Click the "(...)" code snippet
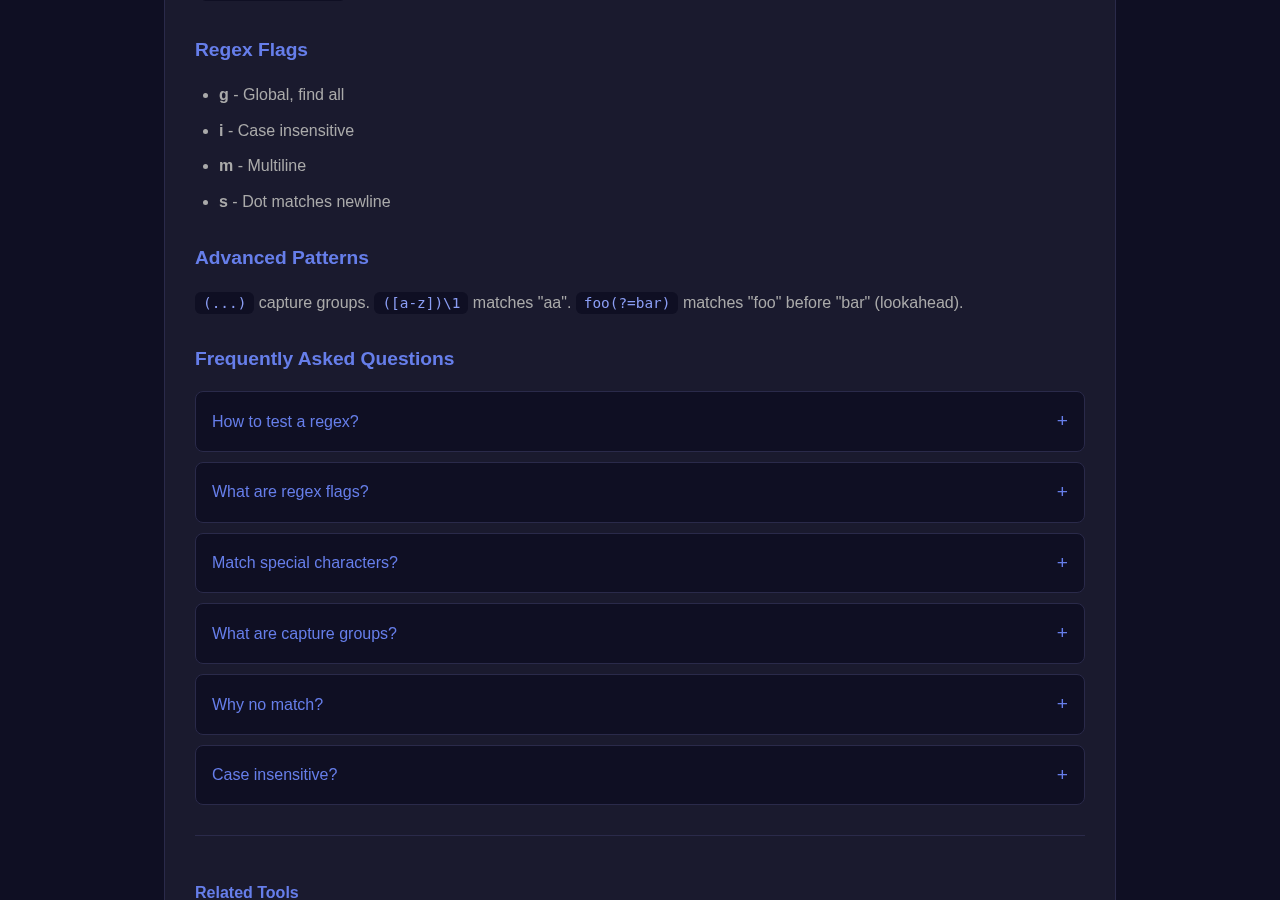This screenshot has height=900, width=1280. pyautogui.click(x=224, y=303)
